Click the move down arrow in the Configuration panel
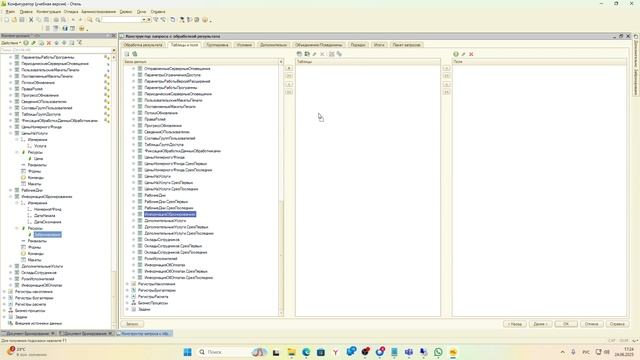This screenshot has width=640, height=360. pyautogui.click(x=64, y=43)
